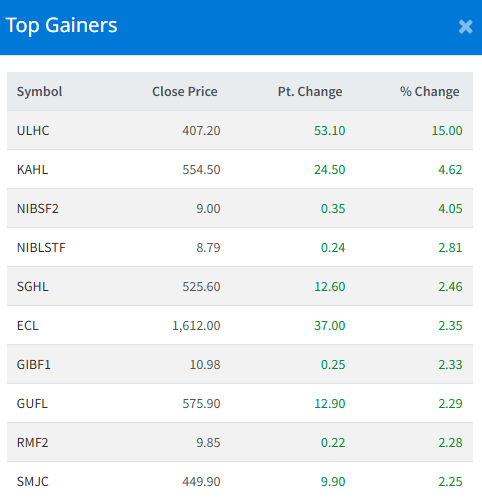Select the GIBF1 symbol
This screenshot has width=482, height=498.
pos(34,364)
